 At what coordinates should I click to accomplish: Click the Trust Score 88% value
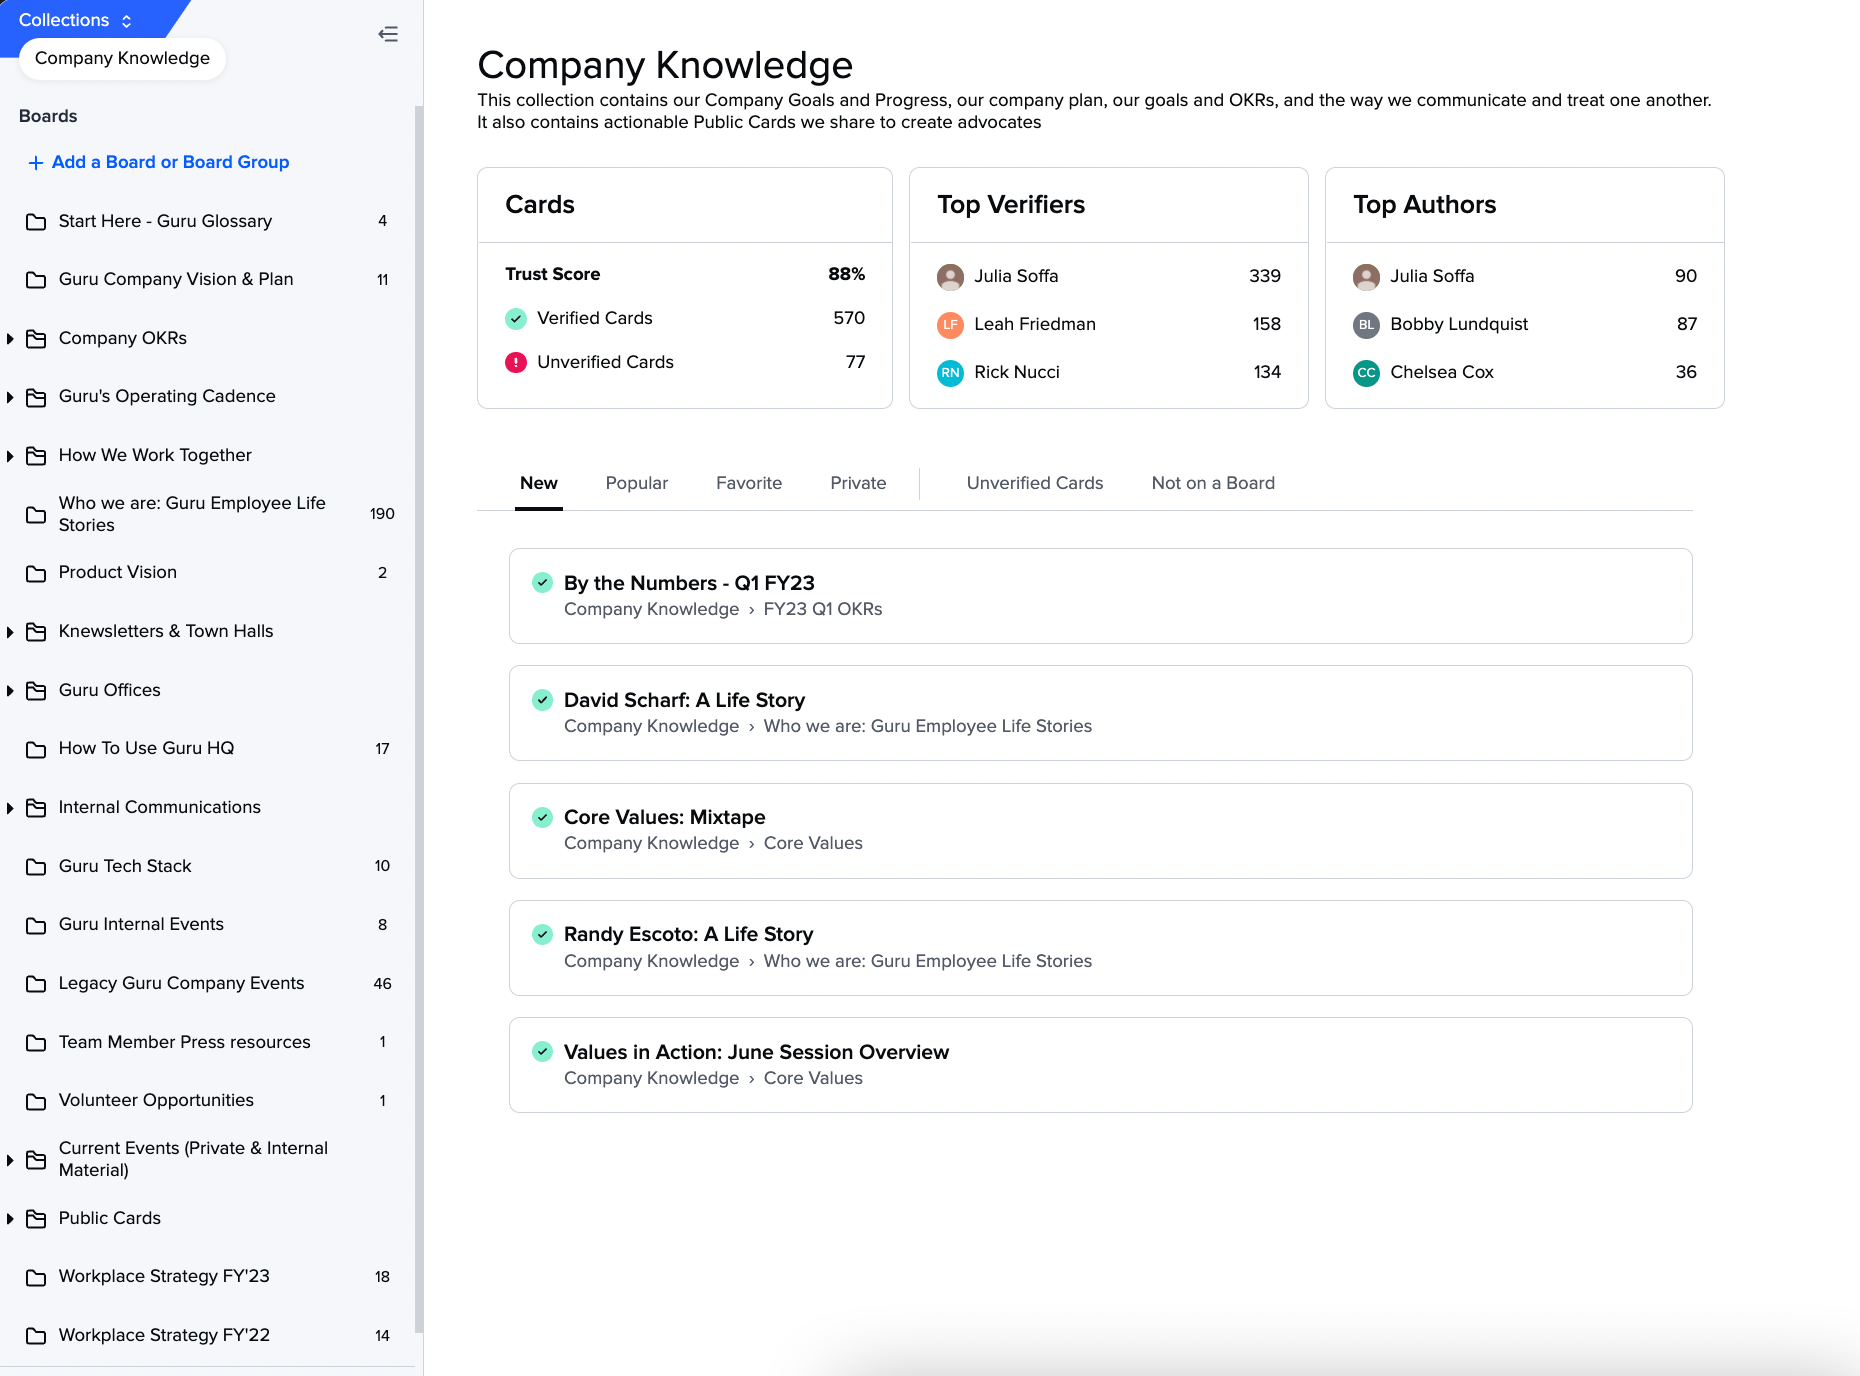pyautogui.click(x=846, y=274)
